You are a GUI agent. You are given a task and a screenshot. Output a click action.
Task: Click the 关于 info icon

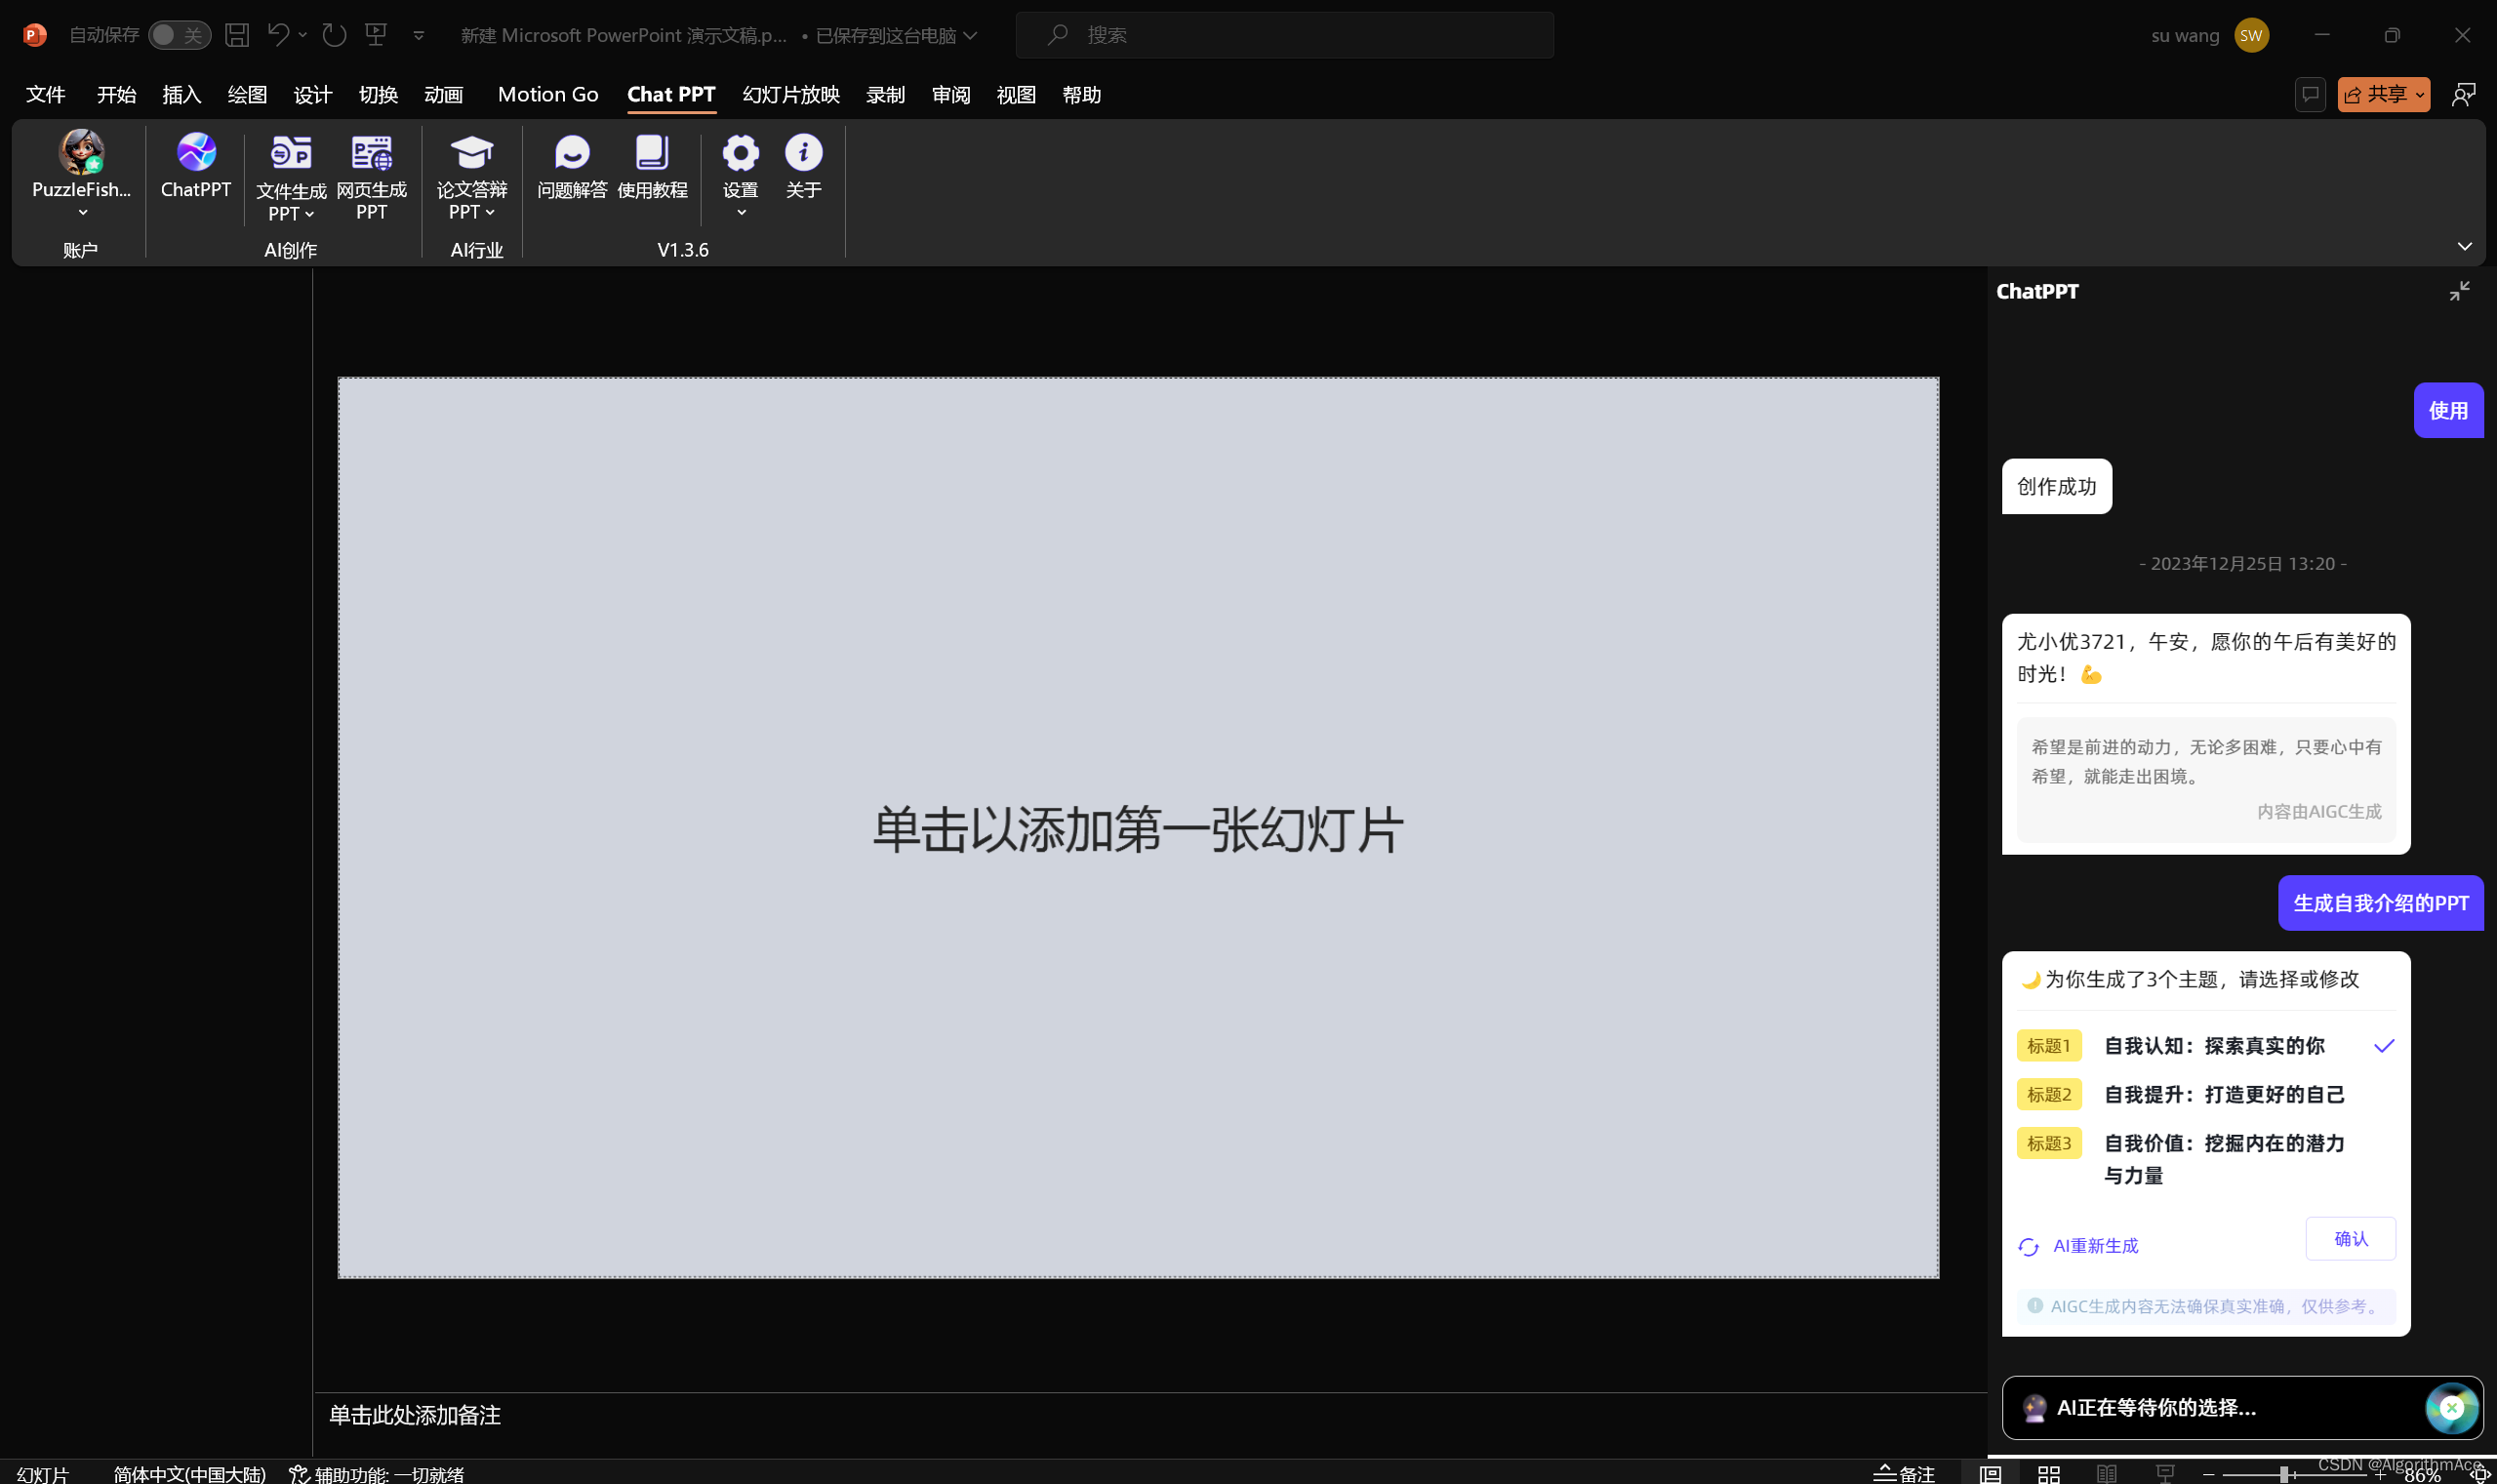[803, 153]
